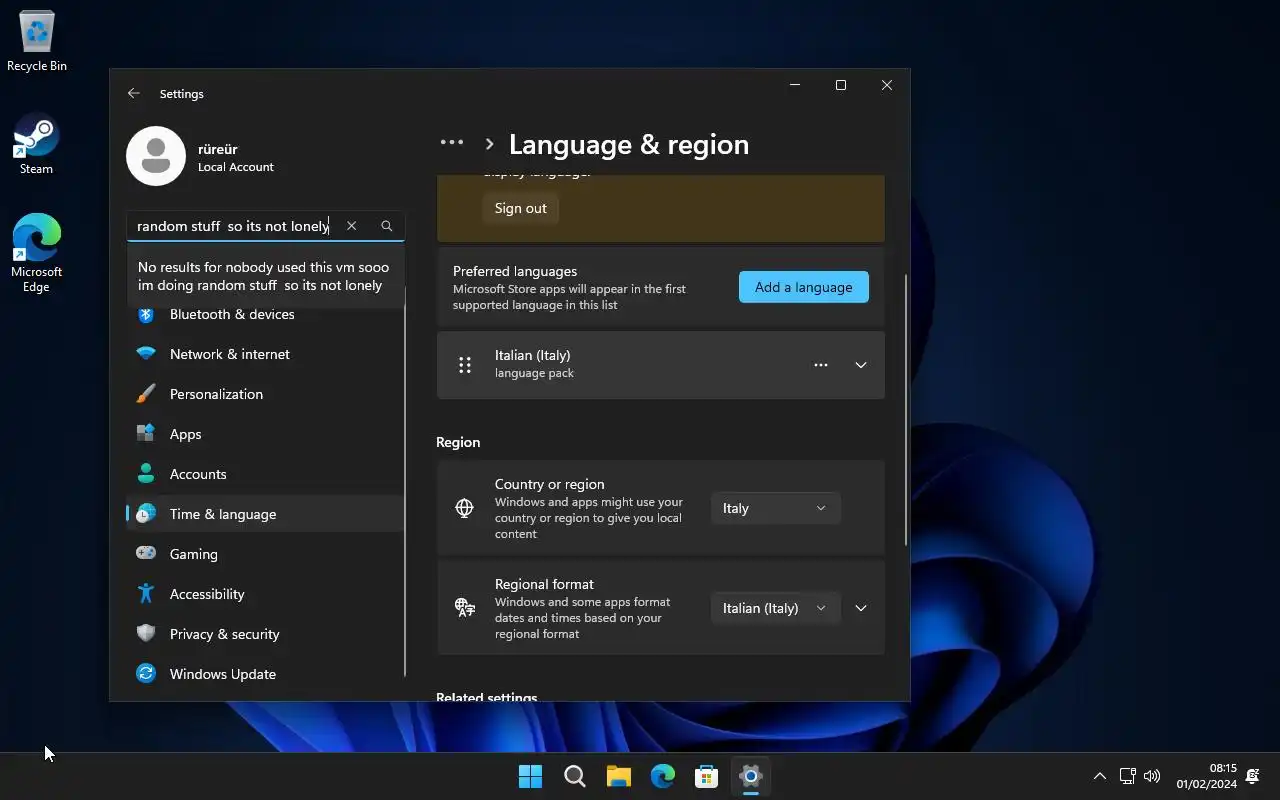Click the "Preferred languages" heading
Image resolution: width=1280 pixels, height=800 pixels.
point(515,271)
